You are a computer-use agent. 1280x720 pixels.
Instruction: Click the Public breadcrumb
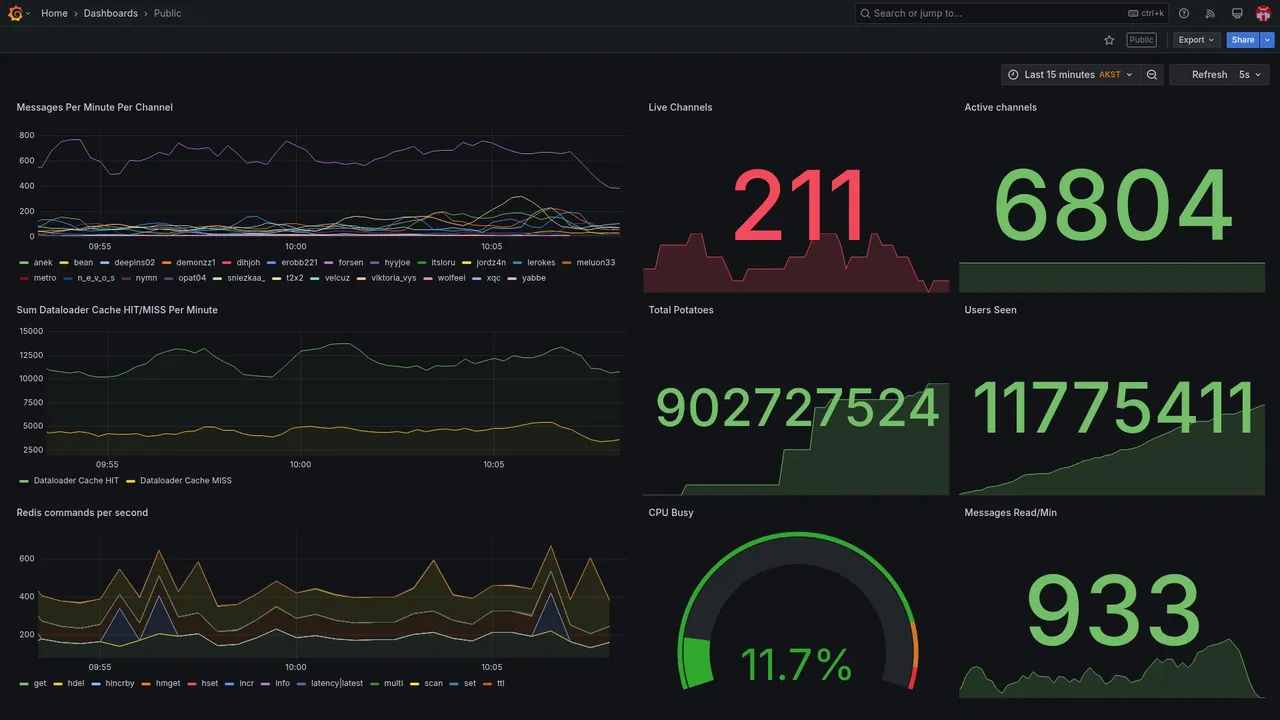click(168, 13)
